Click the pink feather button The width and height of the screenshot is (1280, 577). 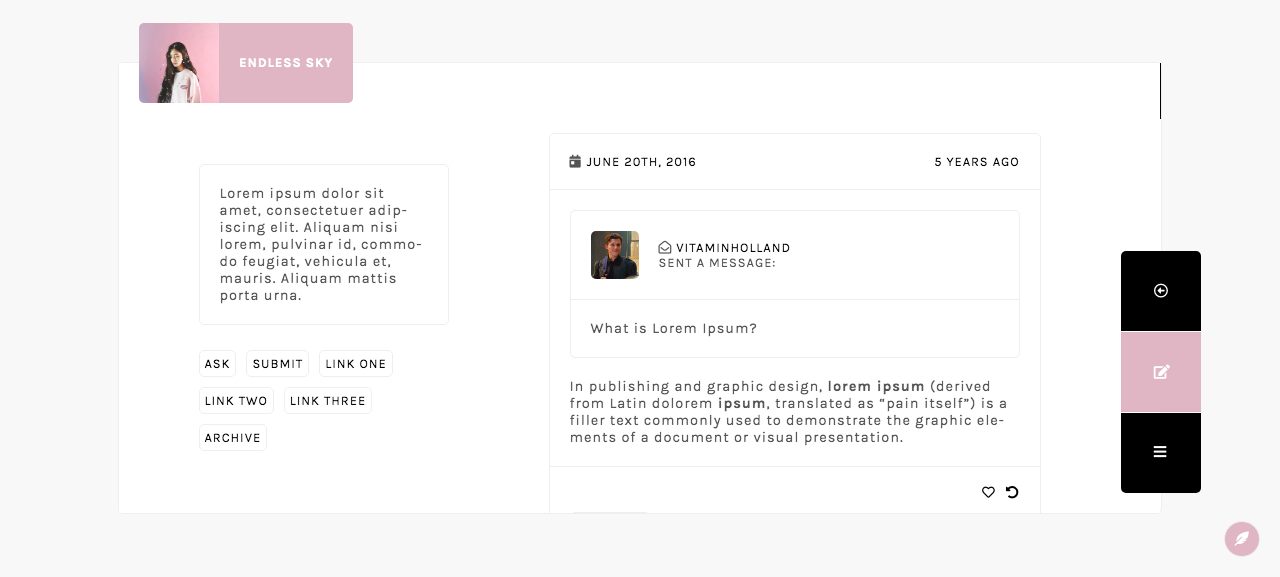(1242, 539)
